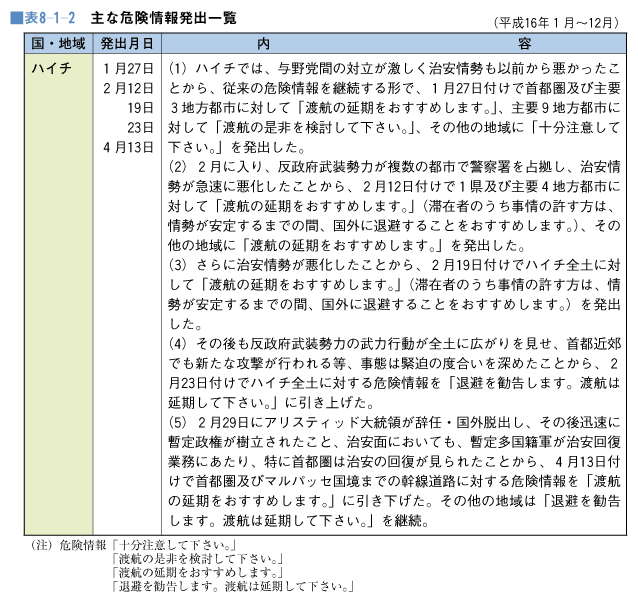Image resolution: width=638 pixels, height=602 pixels.
Task: Click the blue square marker before 表8-1-2
Action: point(17,18)
